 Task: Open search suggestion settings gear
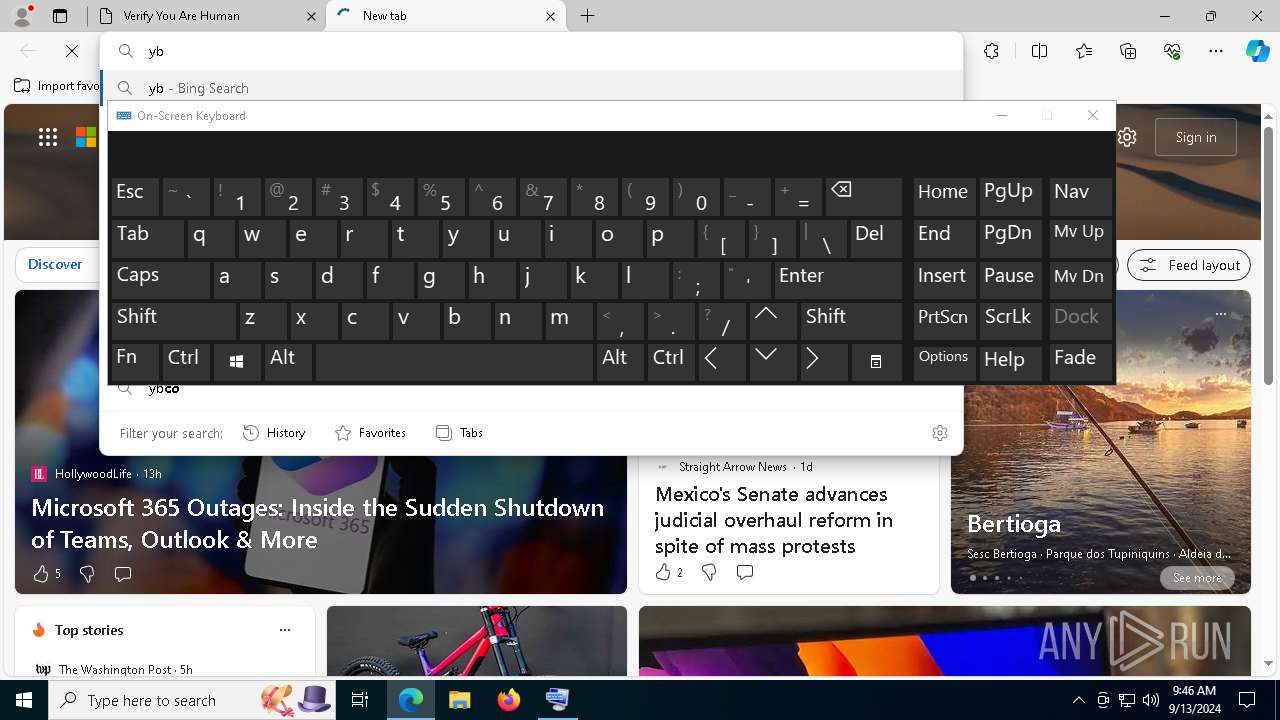940,433
